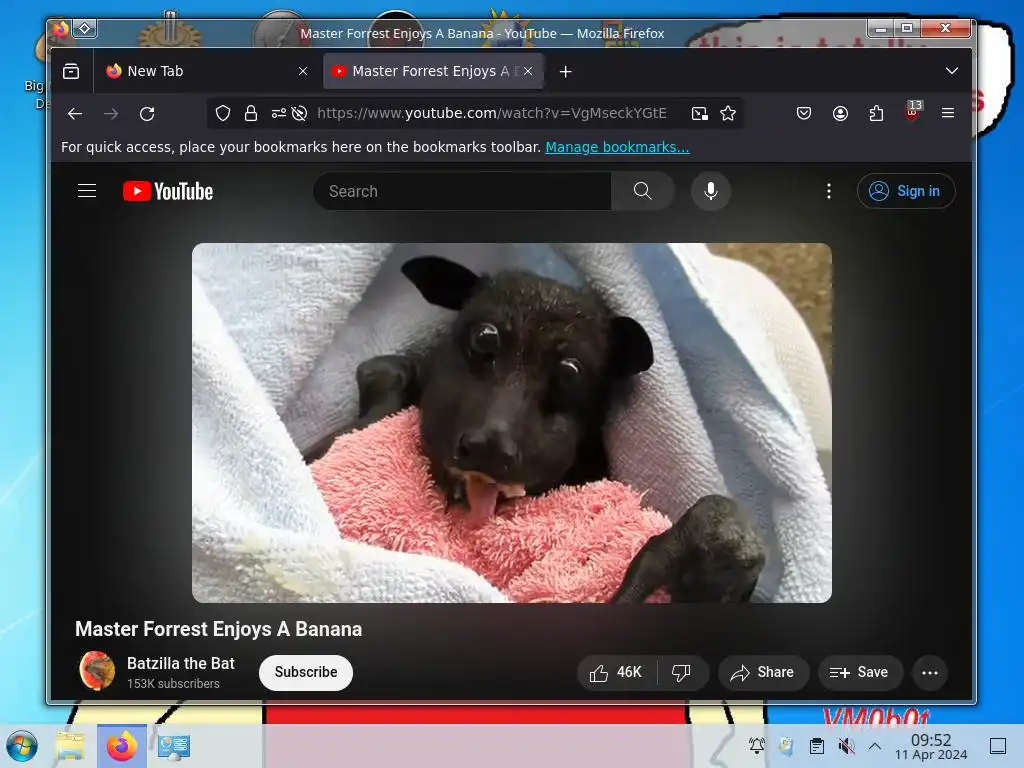
Task: Subscribe to Batzilla the Bat
Action: tap(306, 673)
